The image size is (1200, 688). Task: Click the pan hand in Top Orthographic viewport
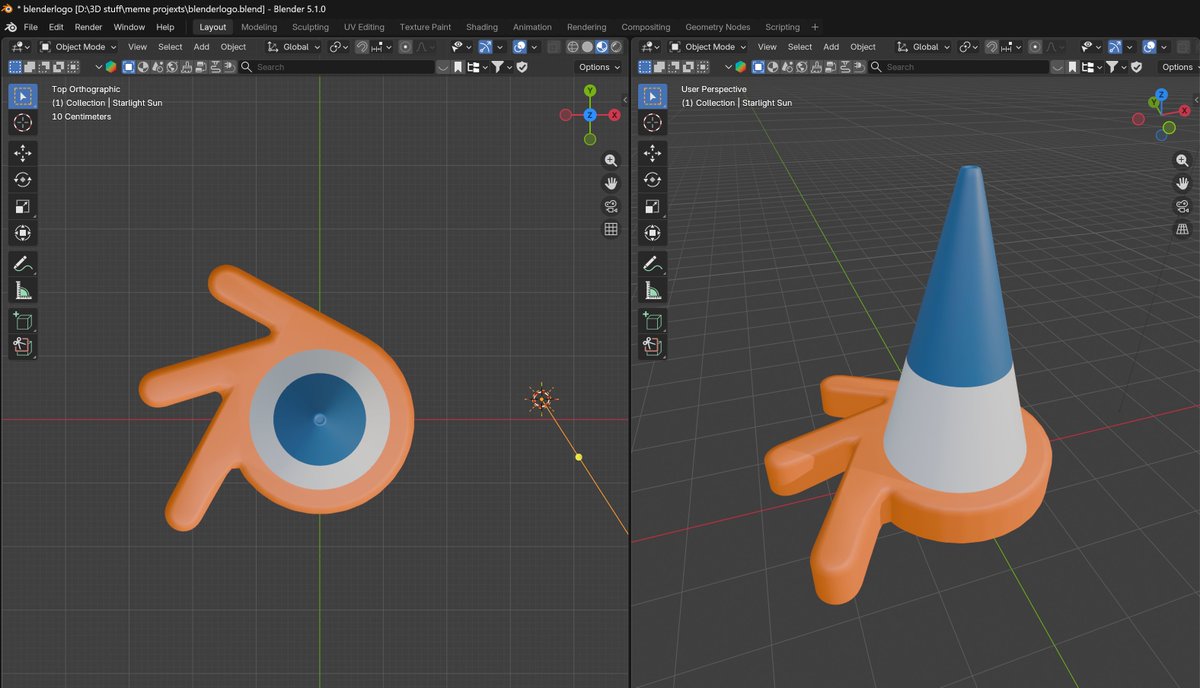(611, 184)
